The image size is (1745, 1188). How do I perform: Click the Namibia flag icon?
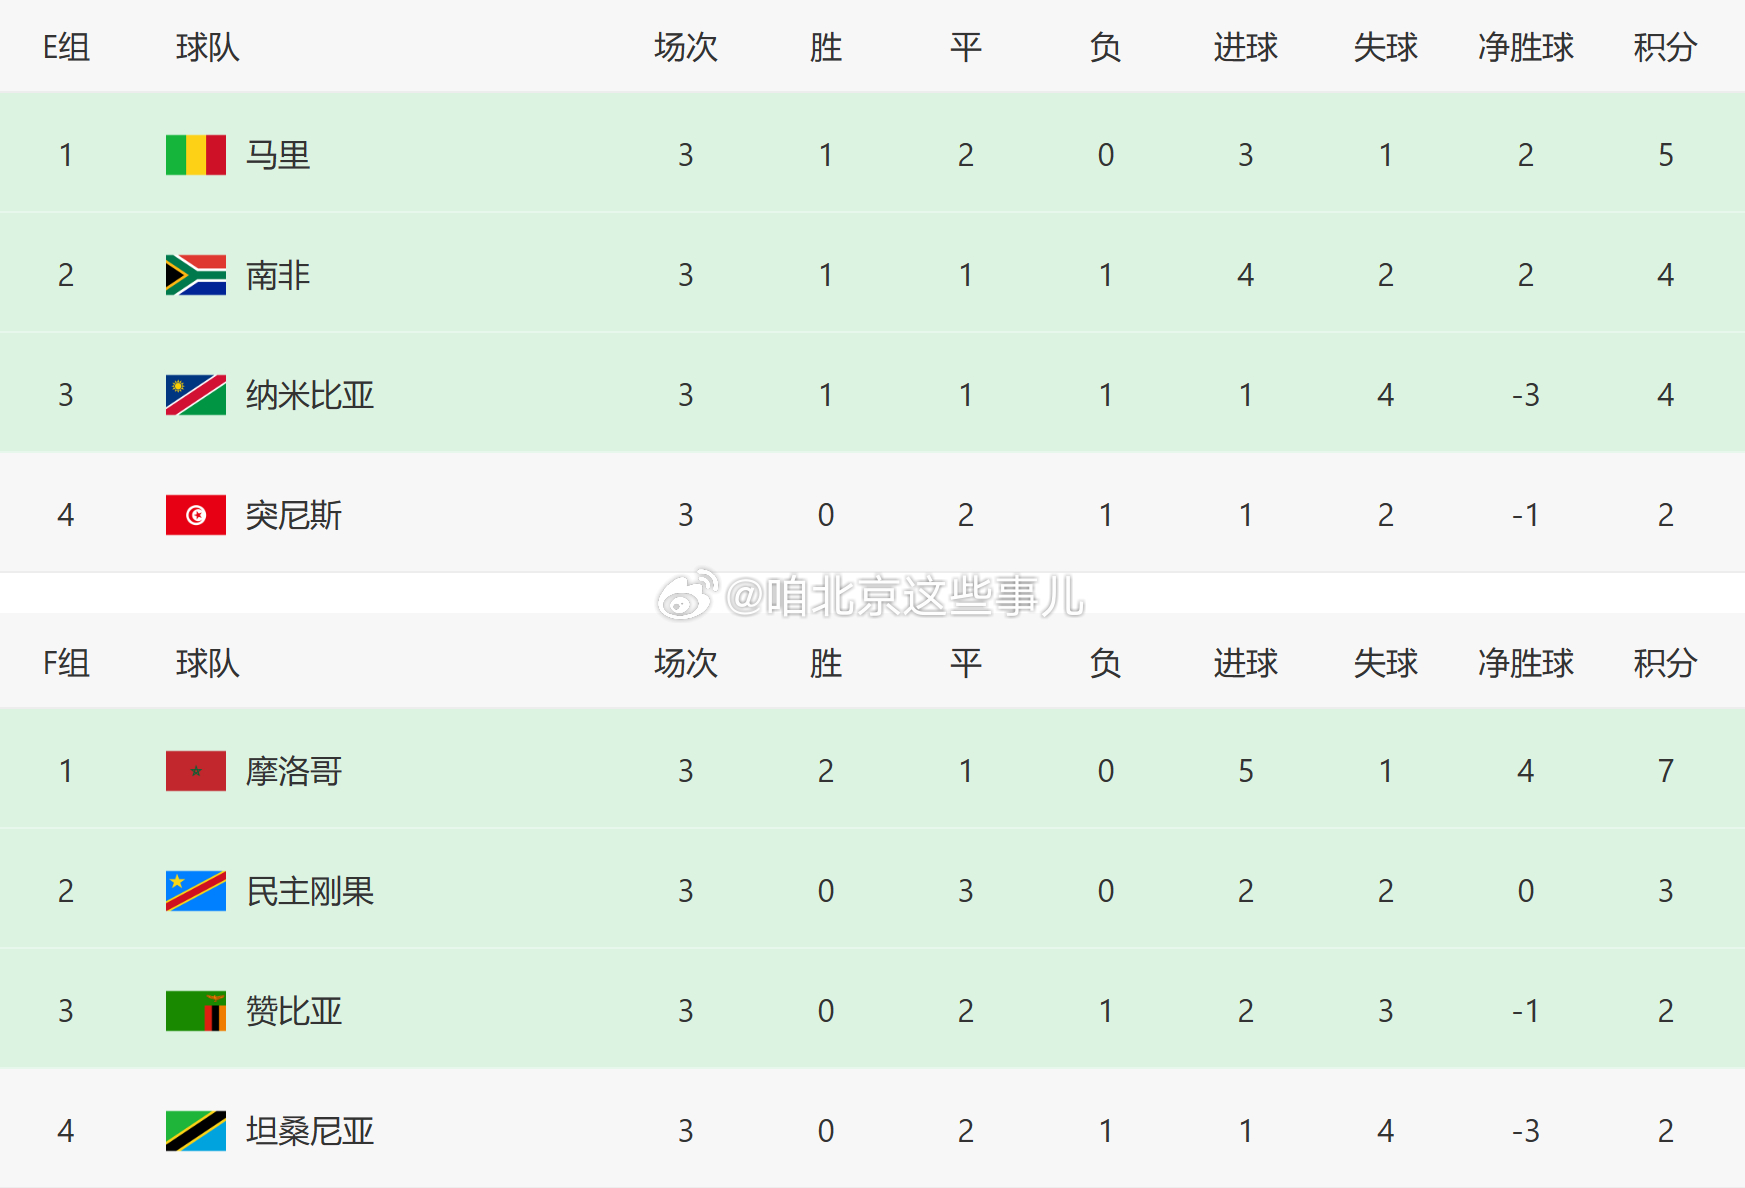coord(195,395)
